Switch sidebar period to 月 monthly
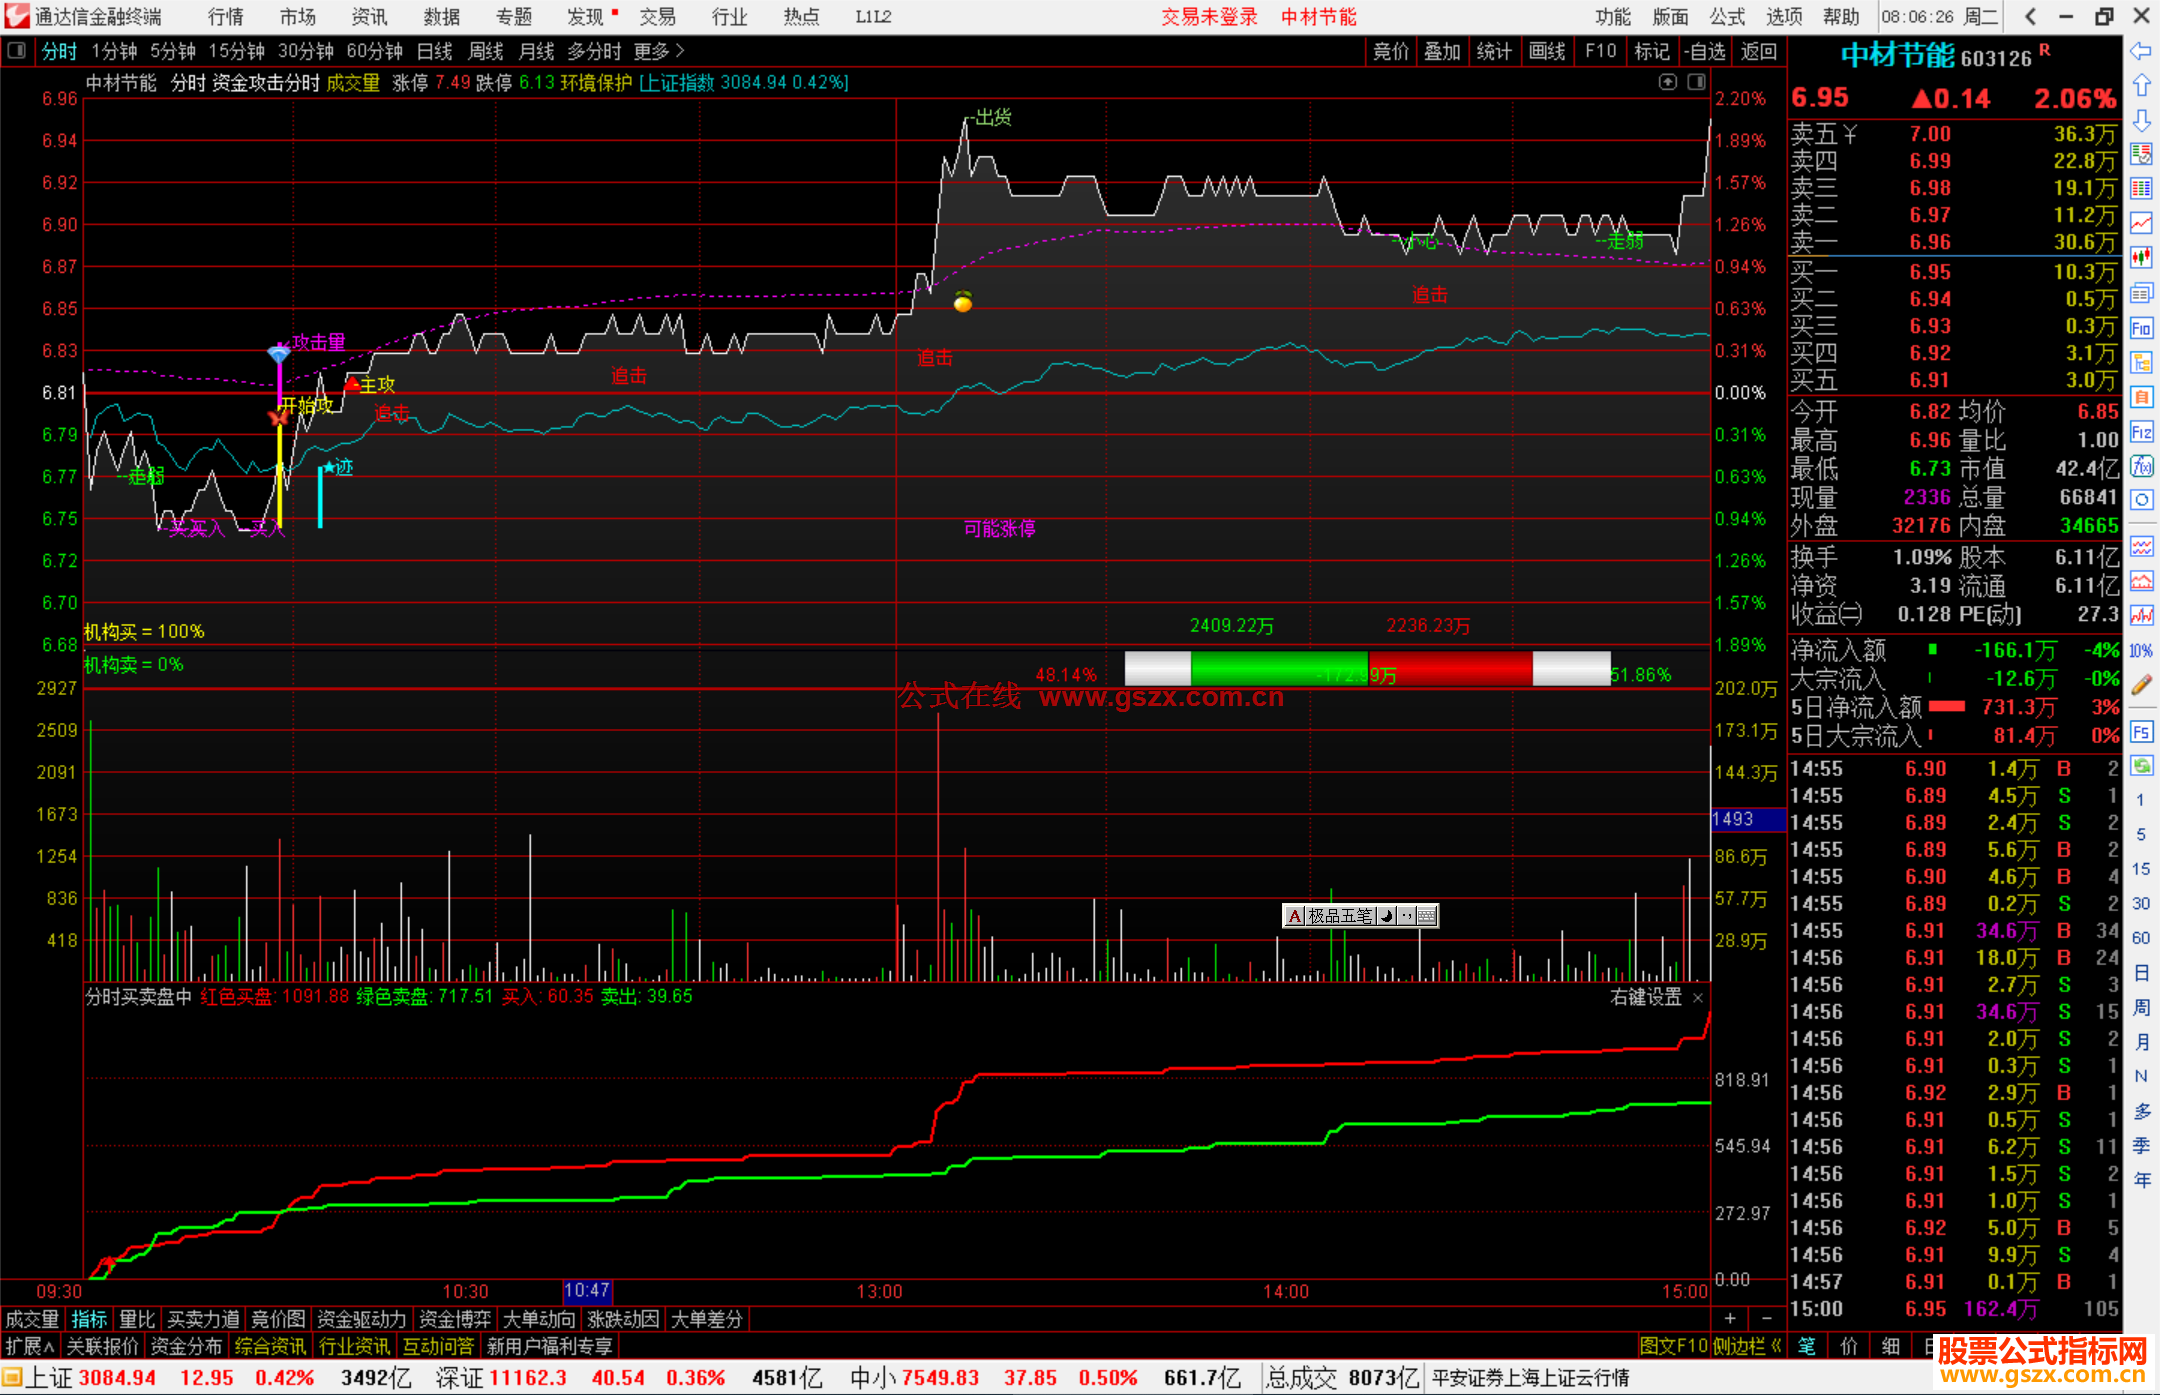This screenshot has height=1395, width=2160. click(x=2141, y=1042)
